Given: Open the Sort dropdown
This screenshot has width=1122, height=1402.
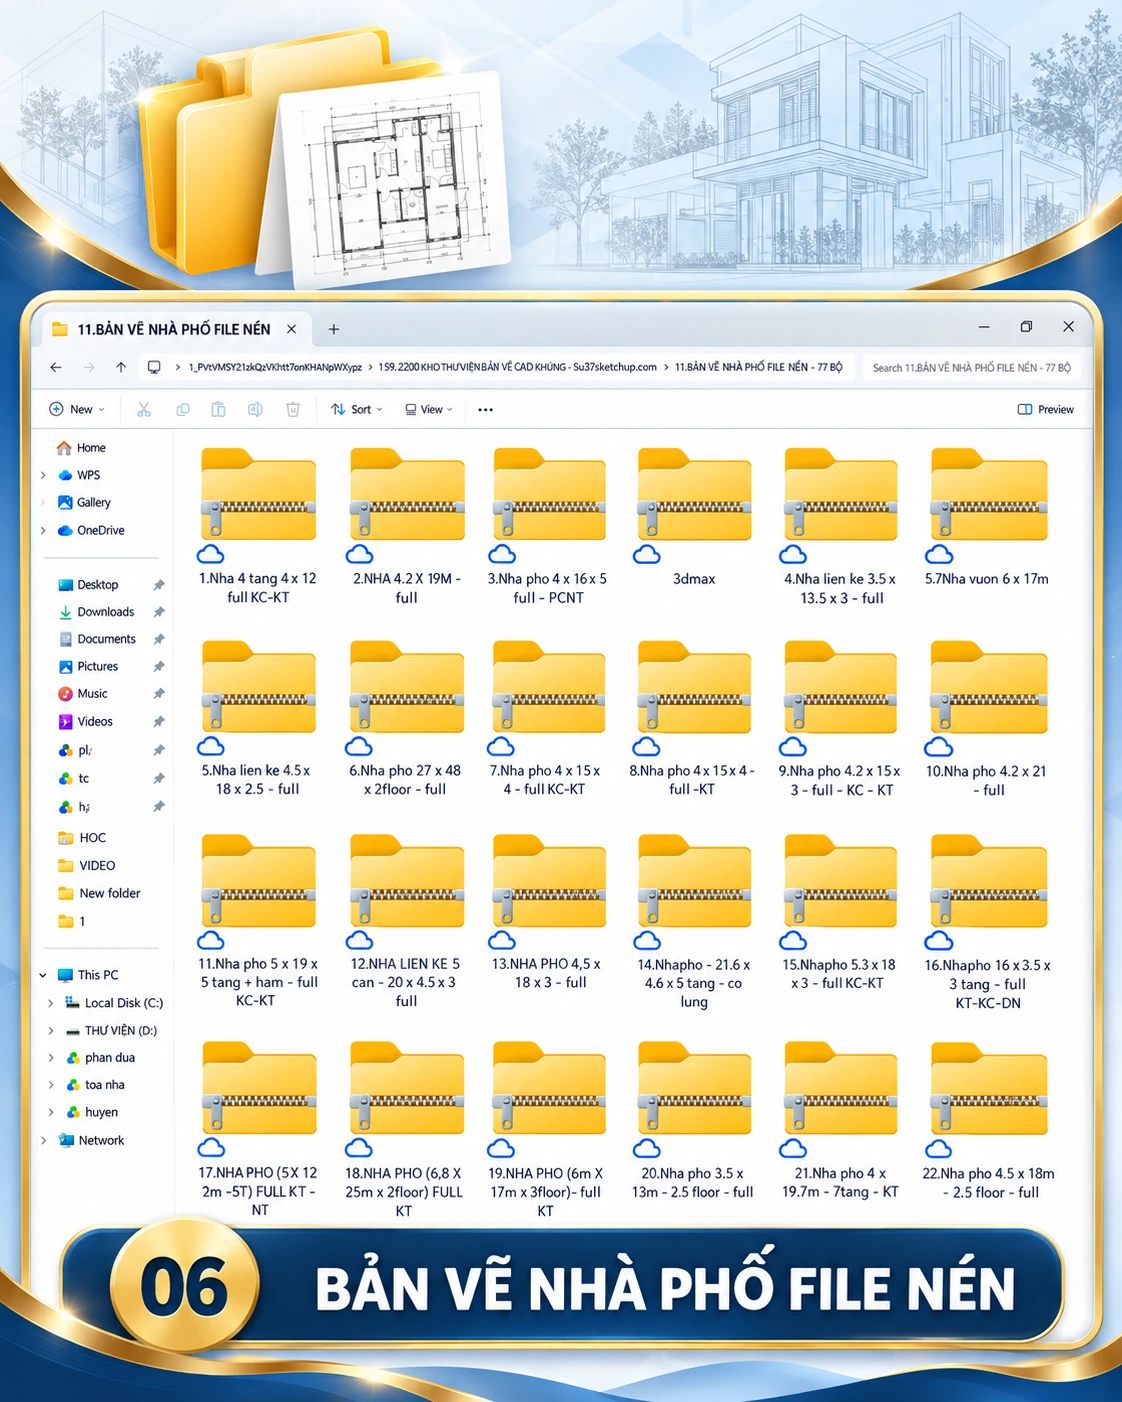Looking at the screenshot, I should coord(357,409).
